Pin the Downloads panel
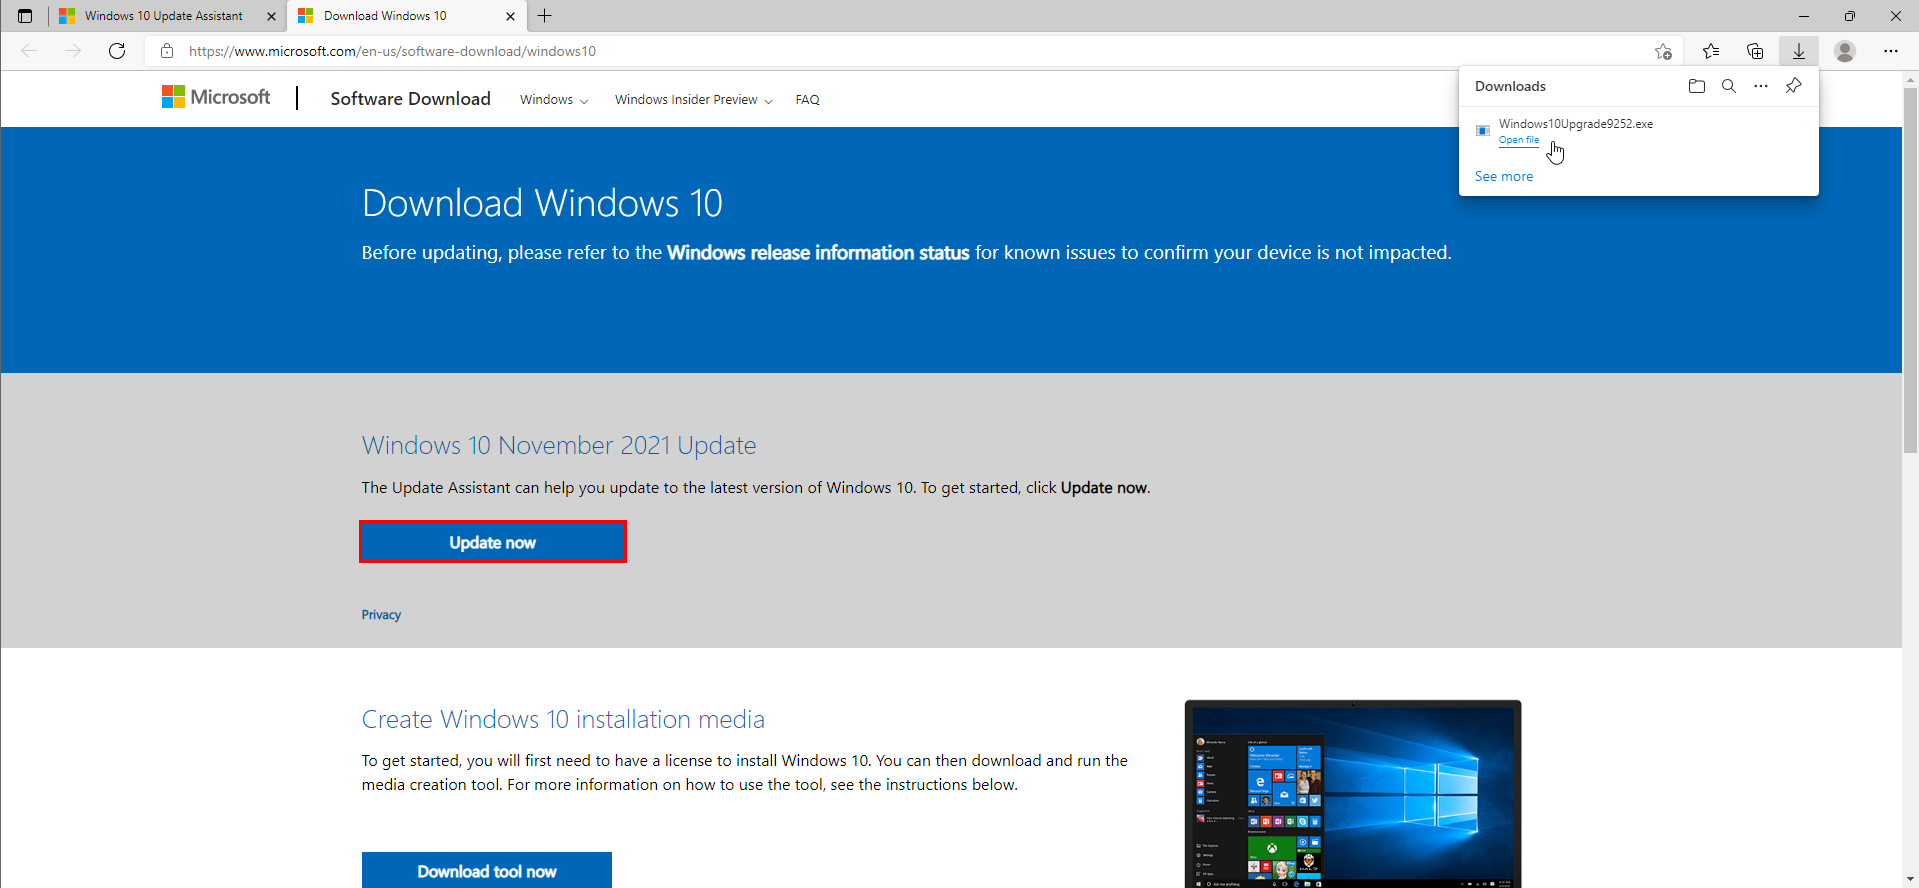The width and height of the screenshot is (1919, 888). tap(1793, 86)
